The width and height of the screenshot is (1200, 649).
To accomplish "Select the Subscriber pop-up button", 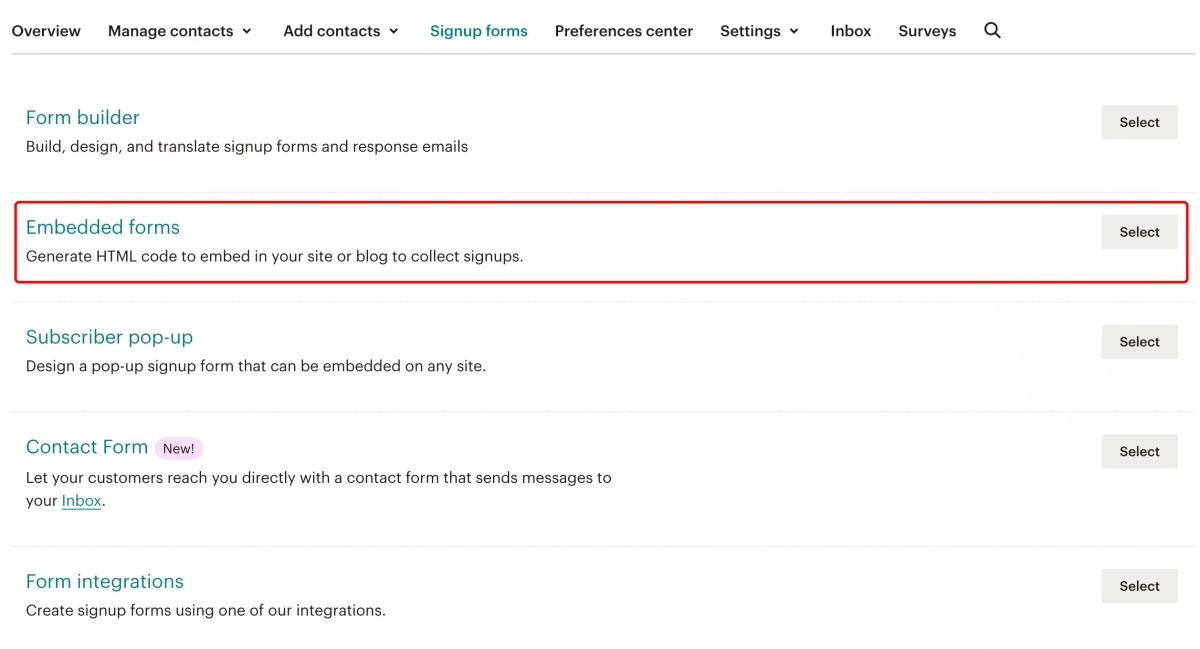I will (x=1139, y=342).
